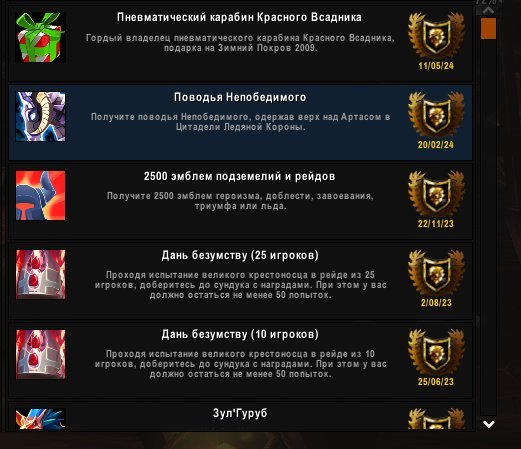The image size is (521, 449).
Task: Select the Зул'Гуруб achievement title
Action: [240, 413]
